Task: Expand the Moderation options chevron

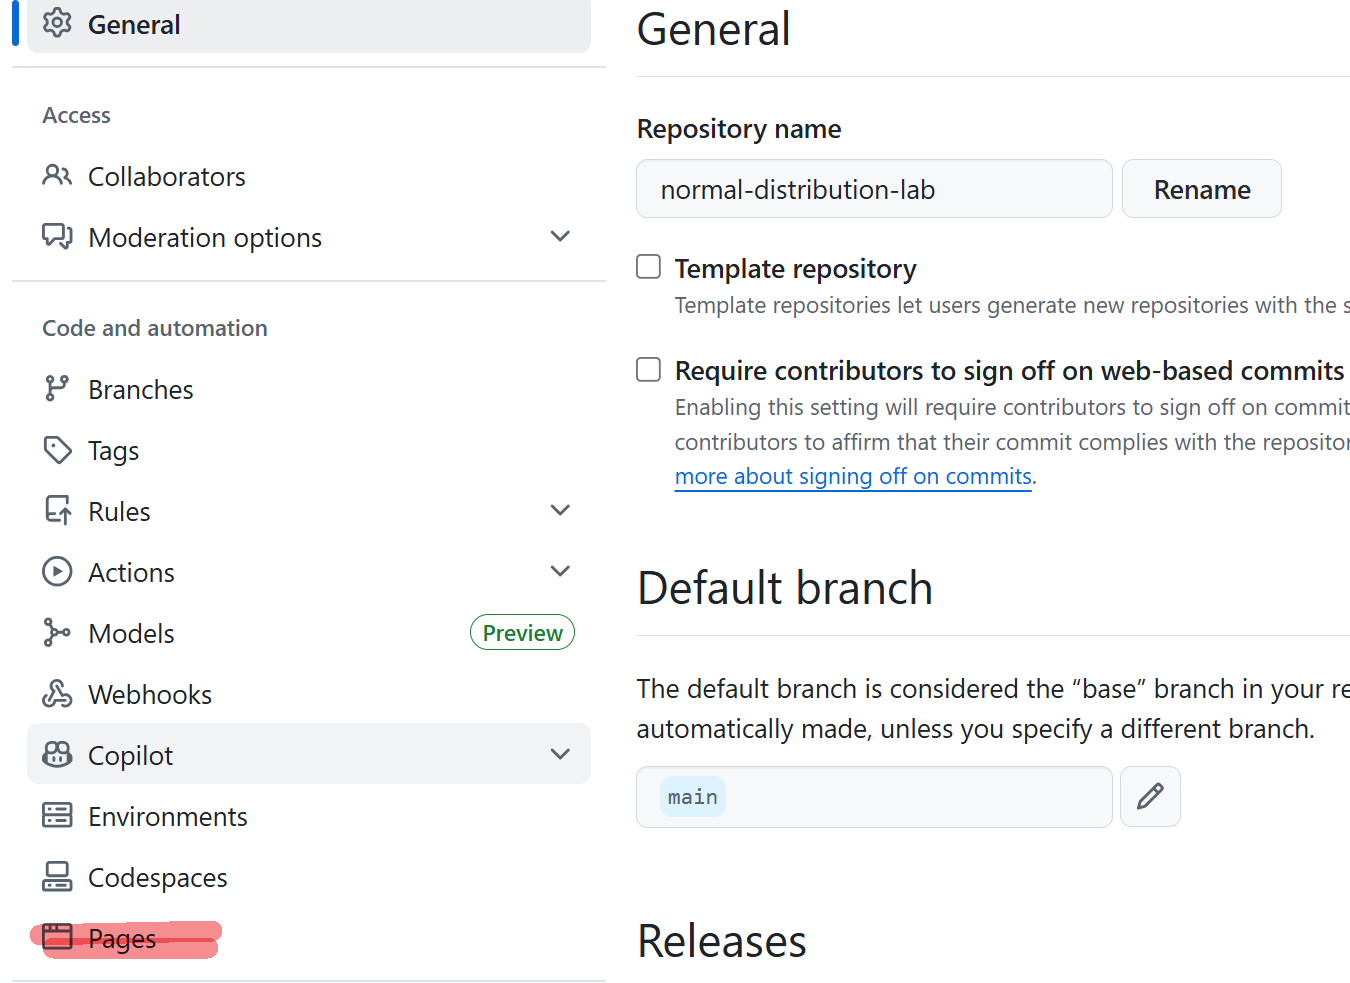Action: 560,237
